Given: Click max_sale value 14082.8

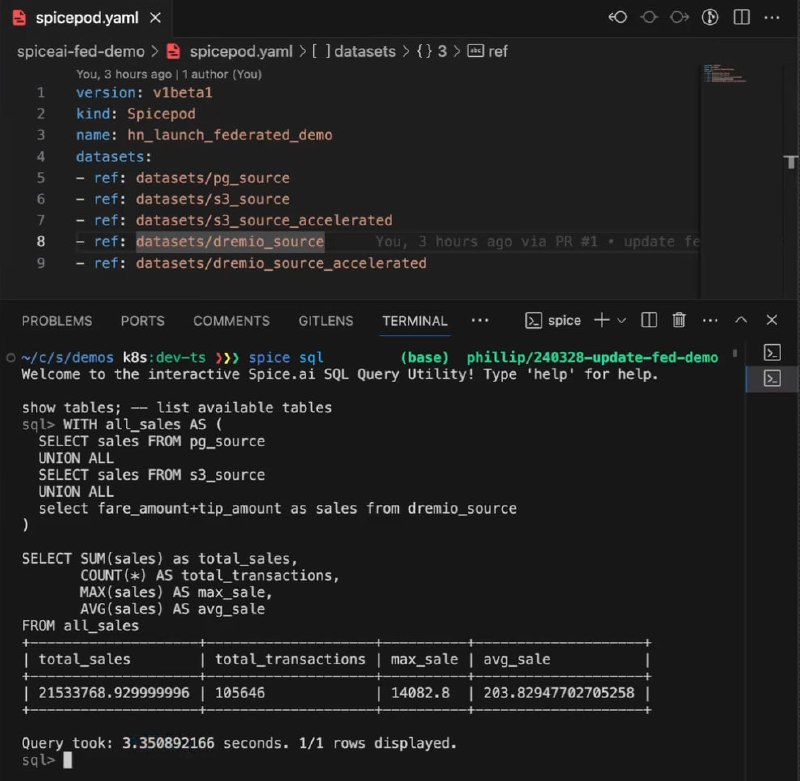Looking at the screenshot, I should point(420,693).
